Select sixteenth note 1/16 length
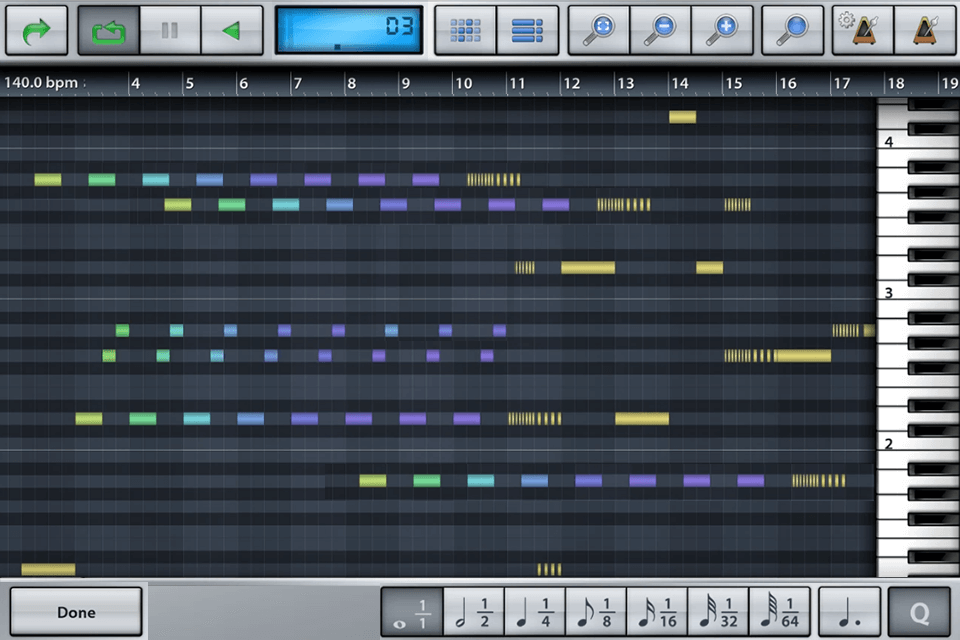960x640 pixels. pos(657,612)
